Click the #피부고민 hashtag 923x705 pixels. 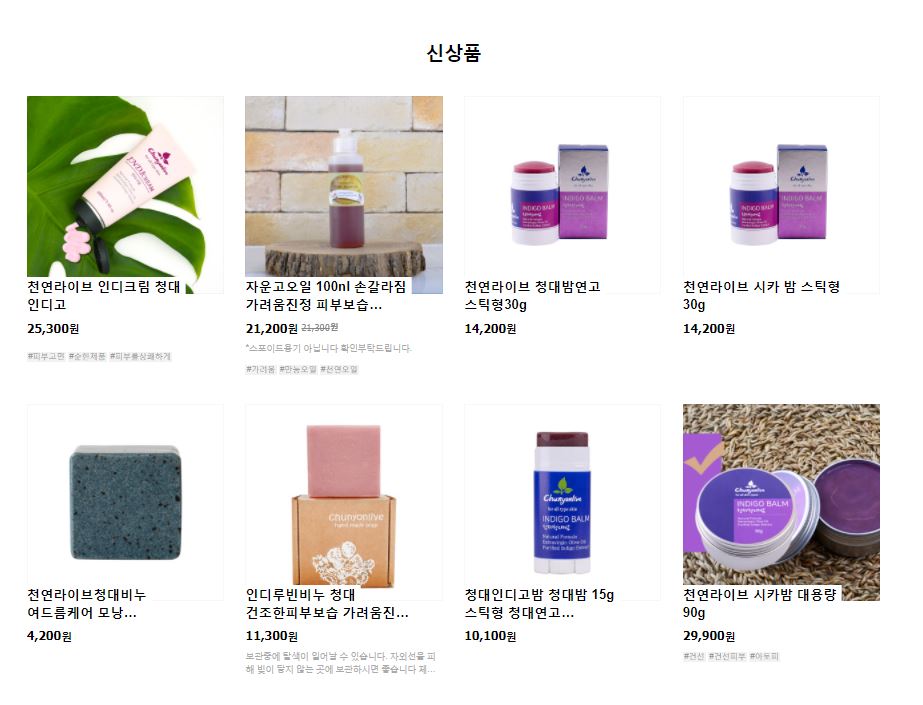46,357
